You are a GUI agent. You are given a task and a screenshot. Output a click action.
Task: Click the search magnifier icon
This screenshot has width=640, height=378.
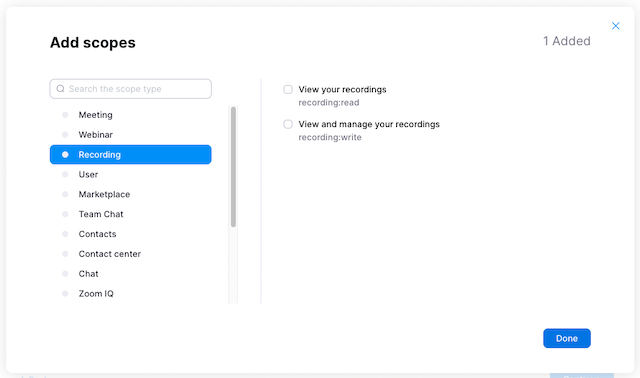pos(60,89)
